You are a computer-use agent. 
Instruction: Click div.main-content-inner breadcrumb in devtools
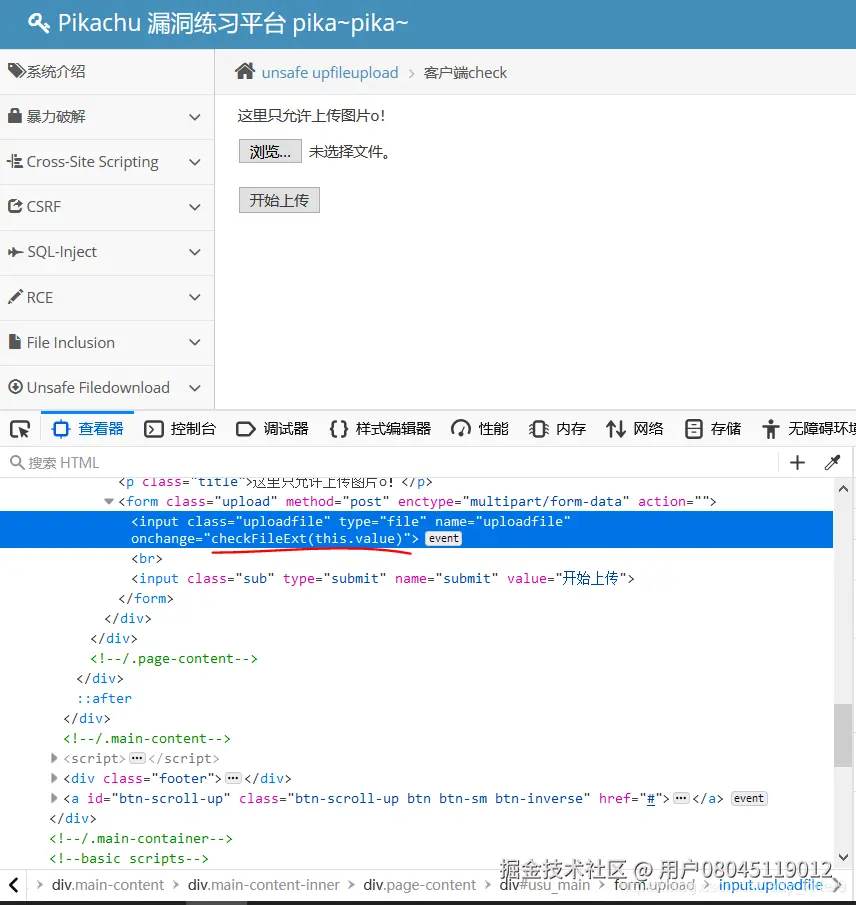264,885
